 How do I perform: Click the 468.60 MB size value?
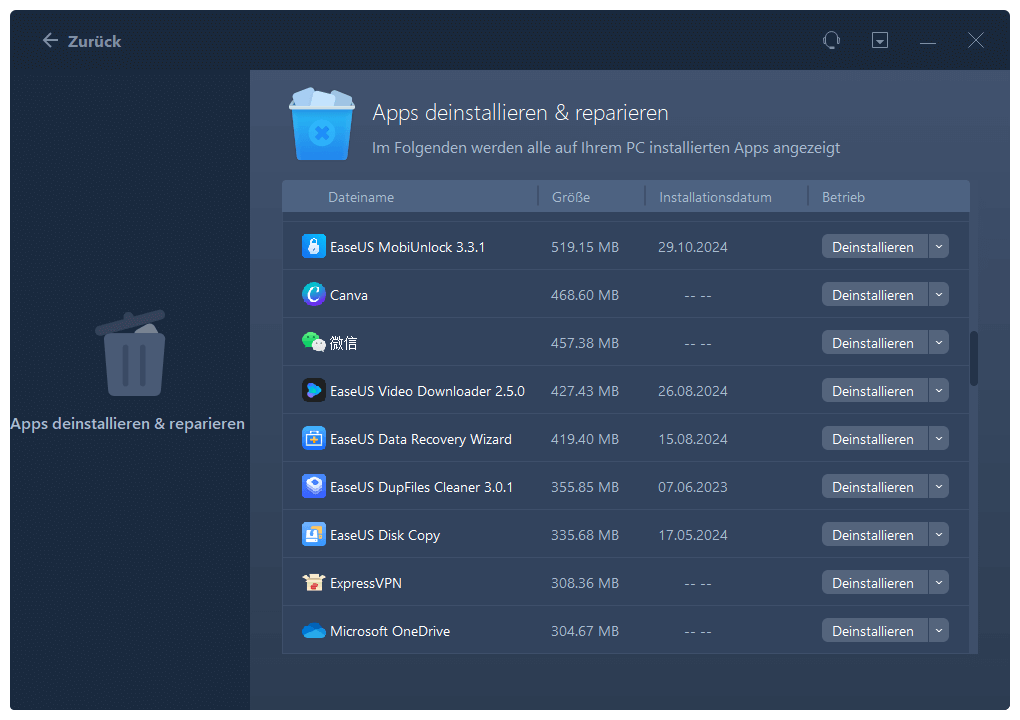(585, 295)
